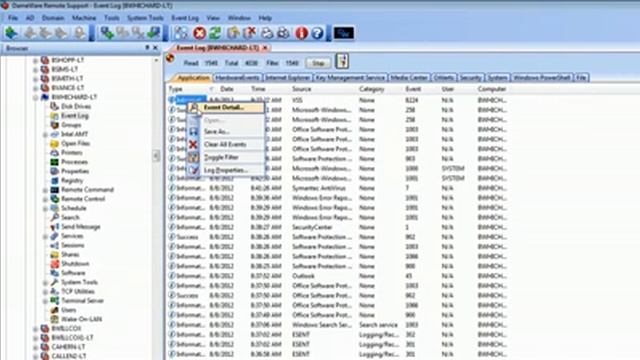Choose Event Detail... from context menu
The width and height of the screenshot is (640, 360).
coord(226,108)
